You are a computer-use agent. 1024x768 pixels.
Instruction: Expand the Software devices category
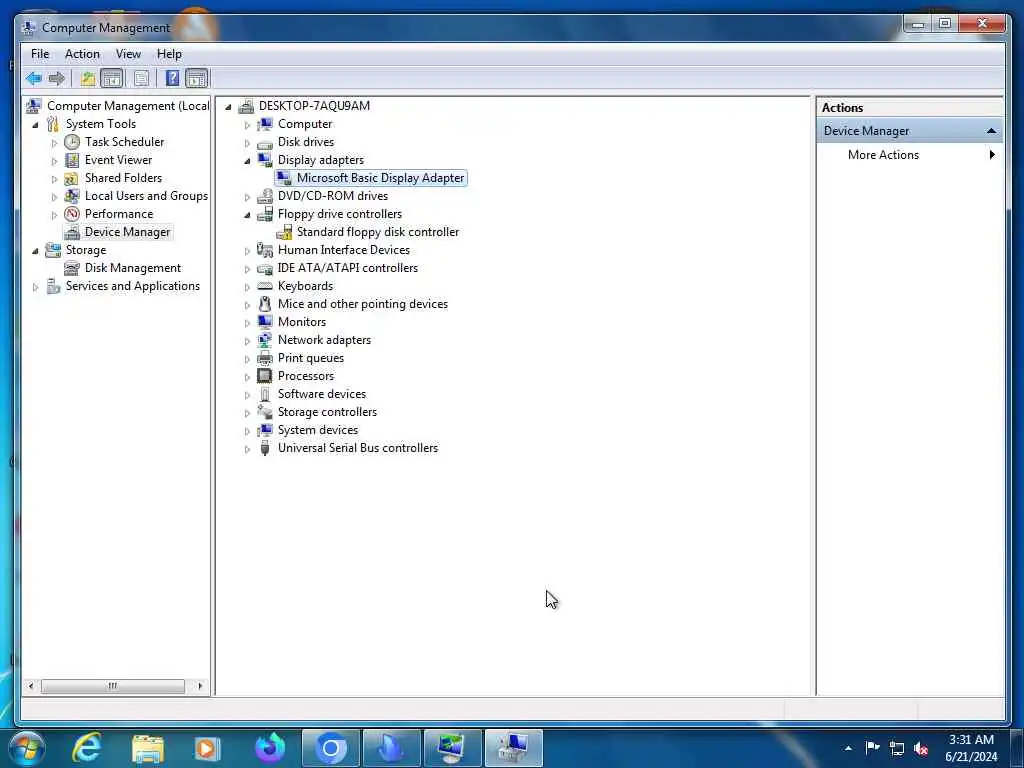tap(248, 394)
